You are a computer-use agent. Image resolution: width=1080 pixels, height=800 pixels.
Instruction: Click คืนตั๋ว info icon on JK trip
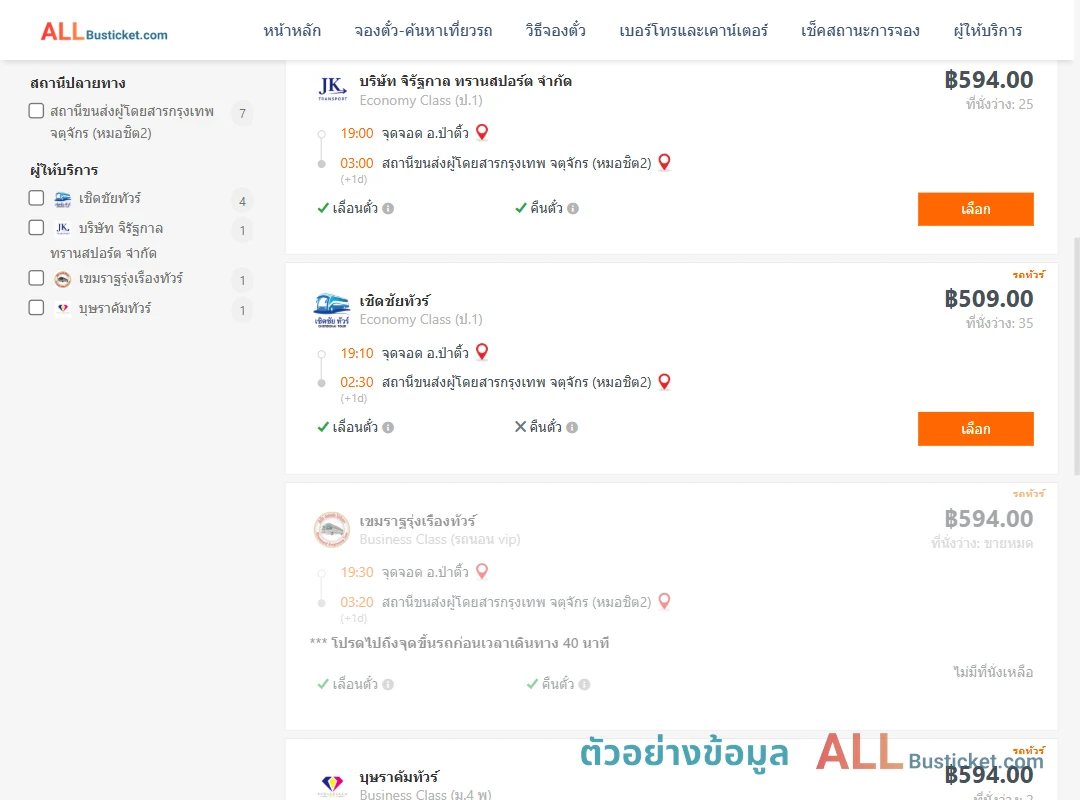click(x=573, y=208)
